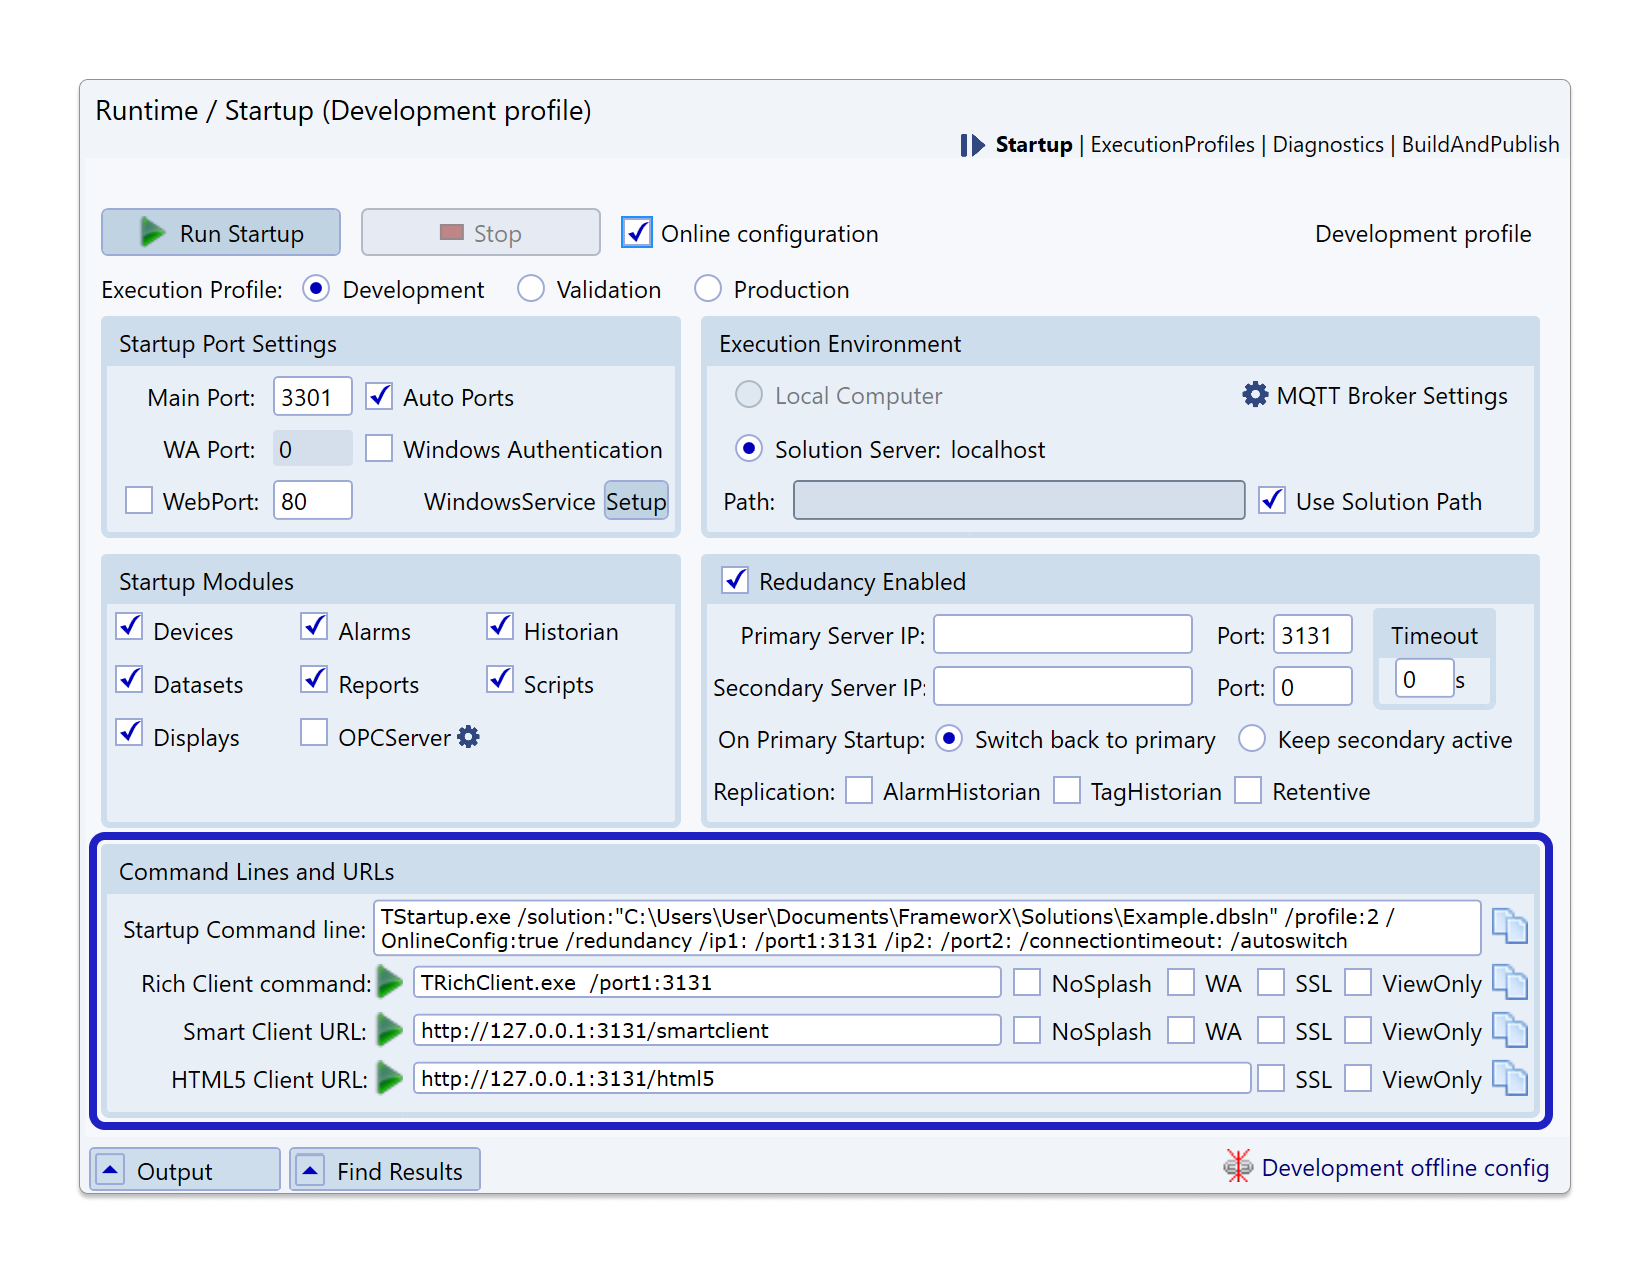Open OPCServer settings gear icon
This screenshot has height=1273, width=1650.
468,737
